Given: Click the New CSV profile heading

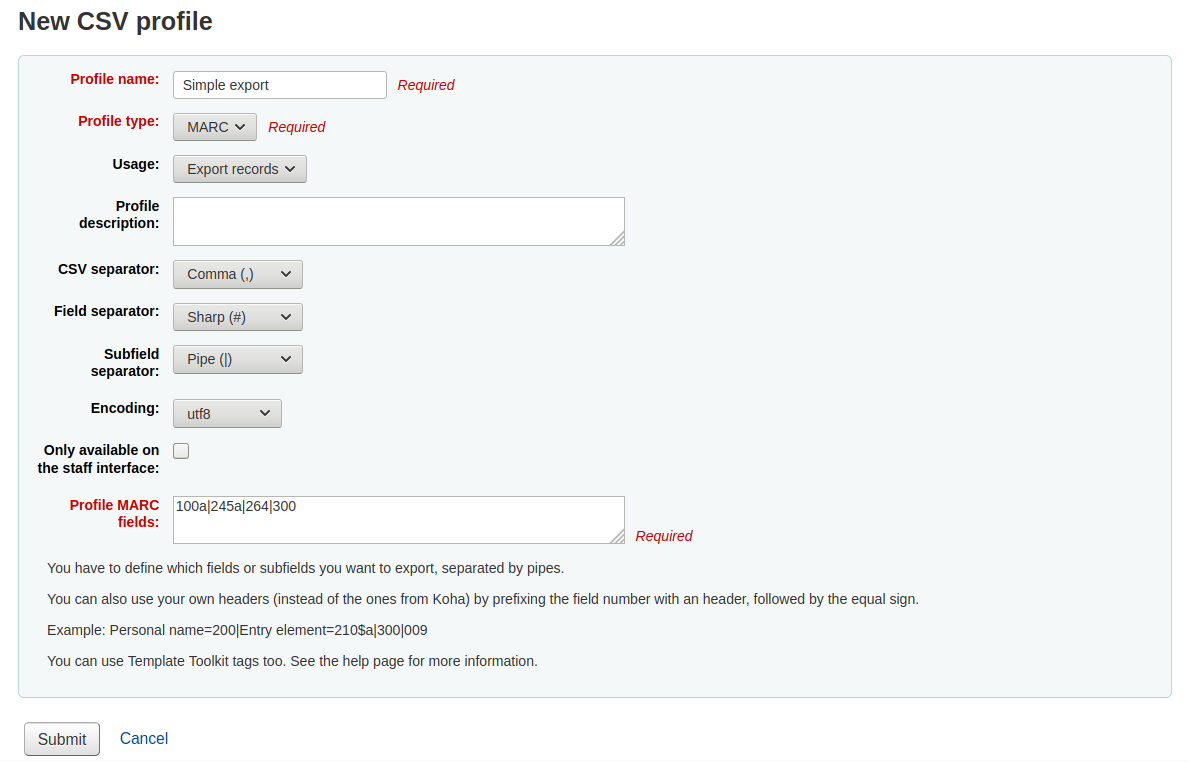Looking at the screenshot, I should tap(115, 21).
